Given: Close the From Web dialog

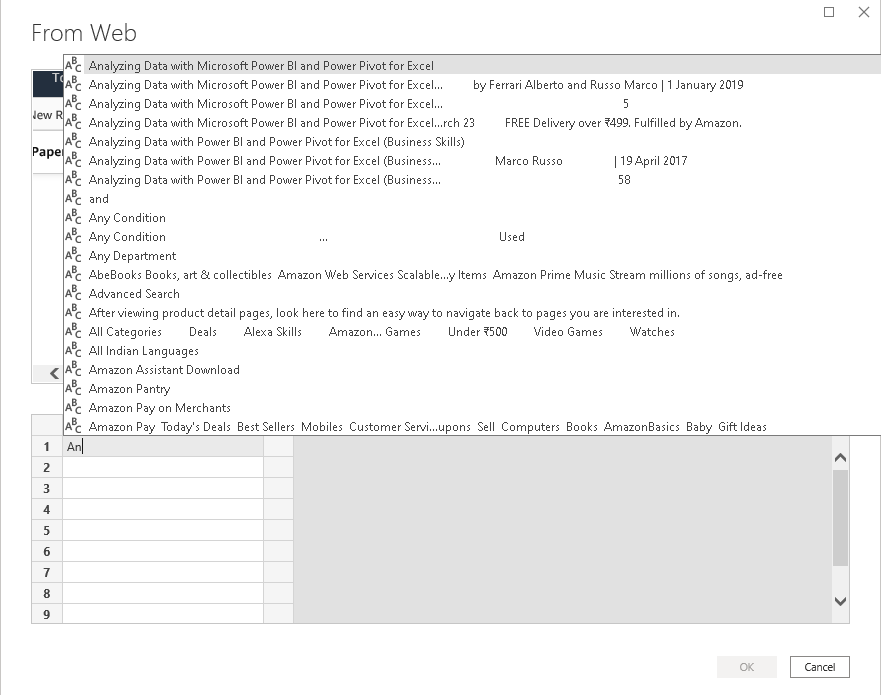Looking at the screenshot, I should (864, 12).
